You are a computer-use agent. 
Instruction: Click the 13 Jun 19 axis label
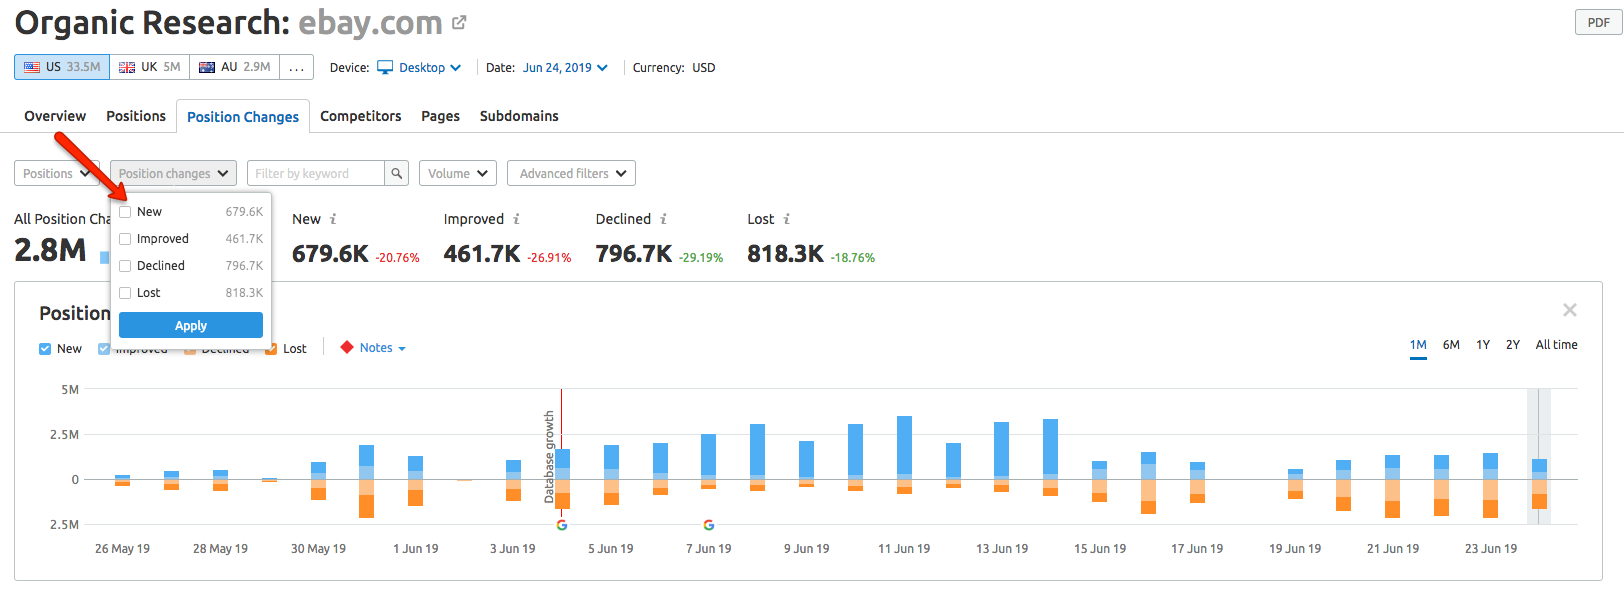click(1002, 549)
